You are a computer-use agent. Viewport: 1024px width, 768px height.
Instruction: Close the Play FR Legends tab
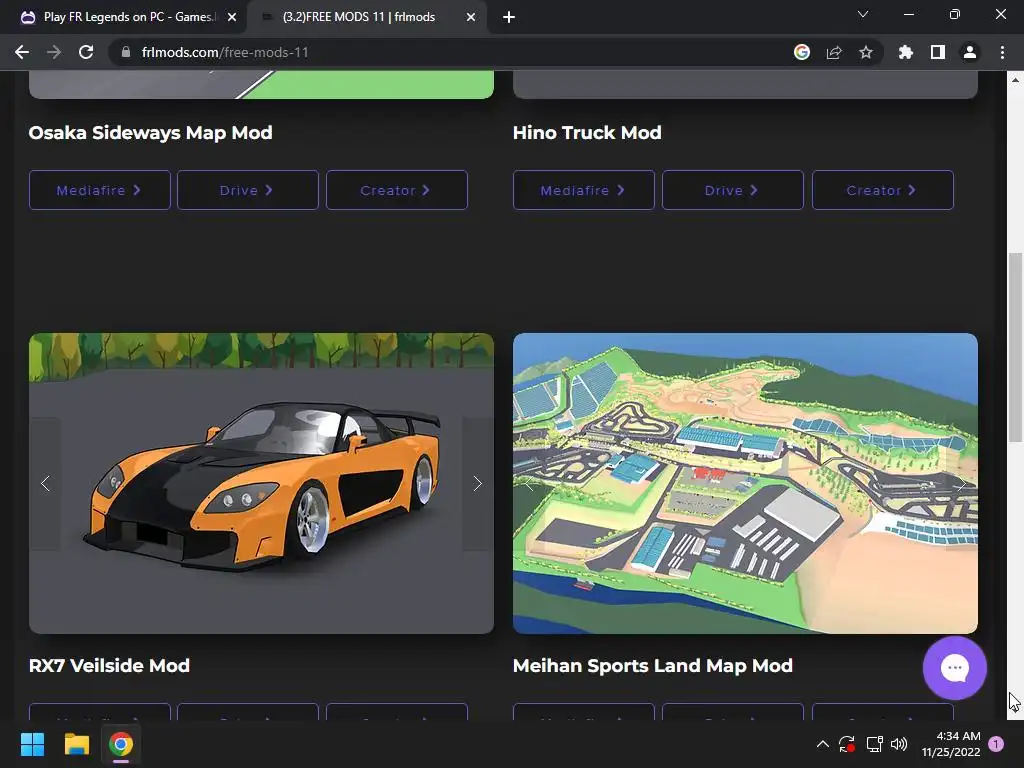click(232, 17)
